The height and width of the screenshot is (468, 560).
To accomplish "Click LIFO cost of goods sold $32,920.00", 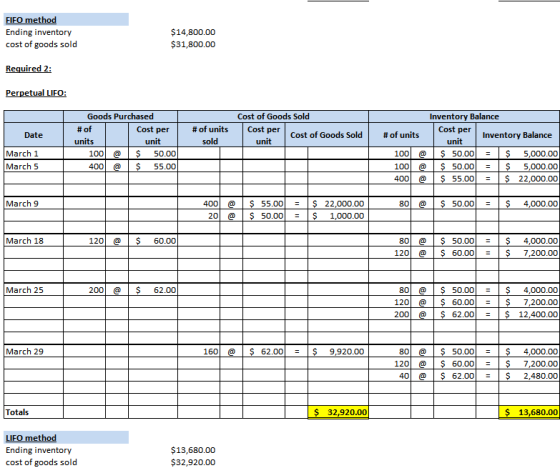I will tap(193, 462).
